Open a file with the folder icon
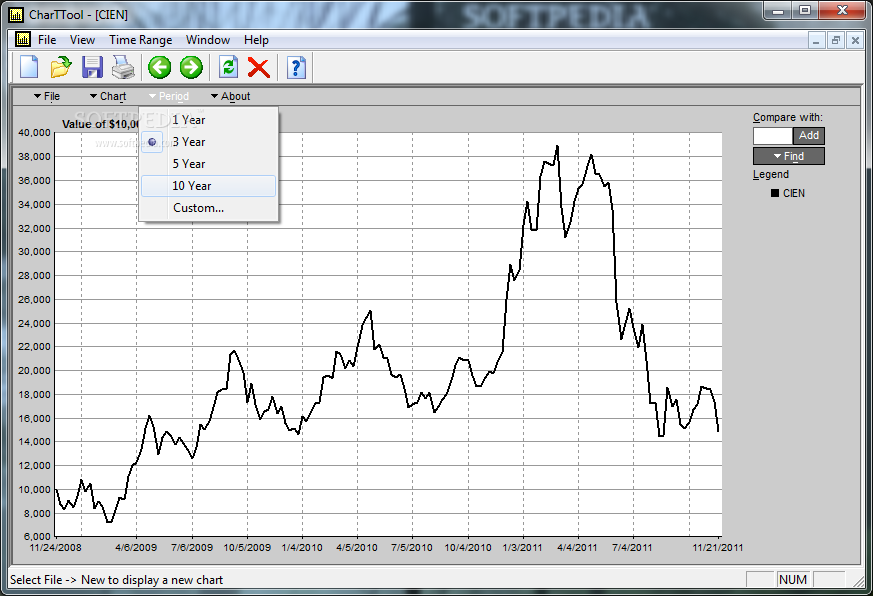Screen dimensions: 873x596 click(x=61, y=67)
